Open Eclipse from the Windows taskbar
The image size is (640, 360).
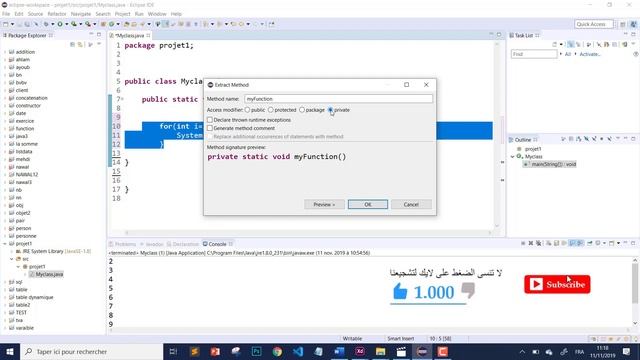pyautogui.click(x=422, y=351)
